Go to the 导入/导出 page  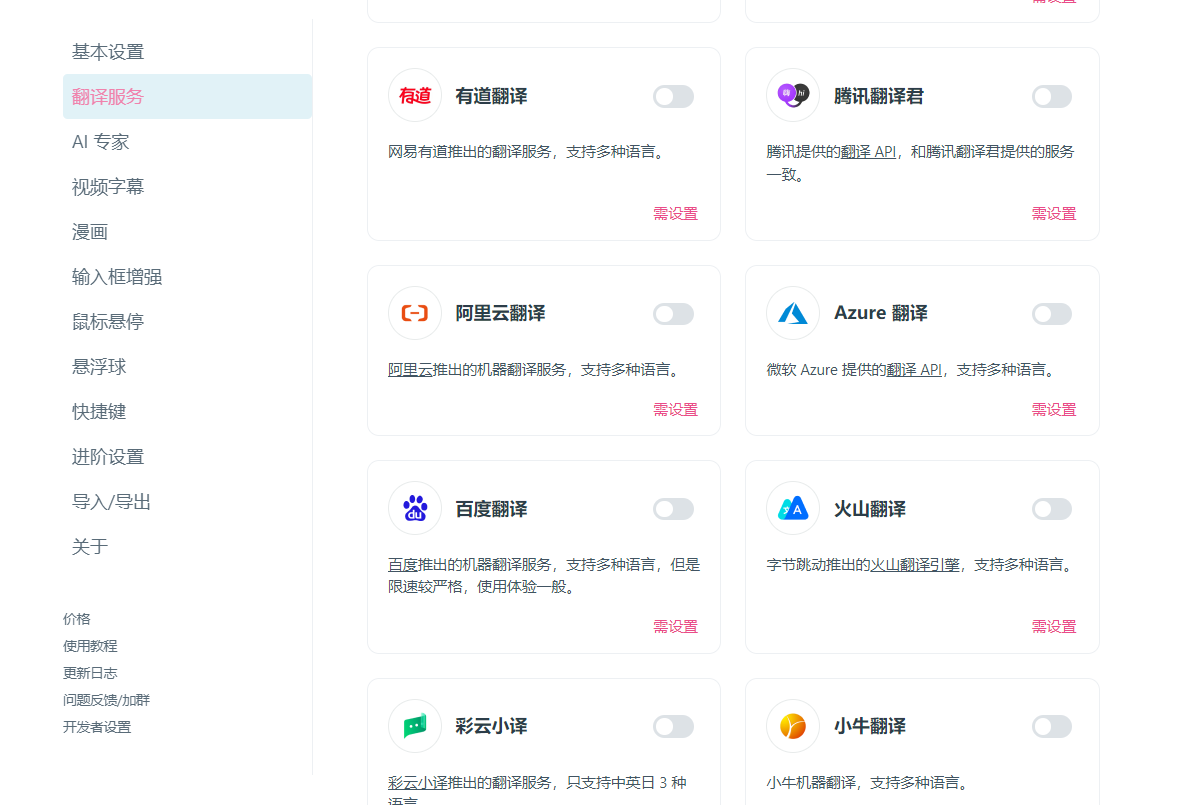tap(187, 502)
